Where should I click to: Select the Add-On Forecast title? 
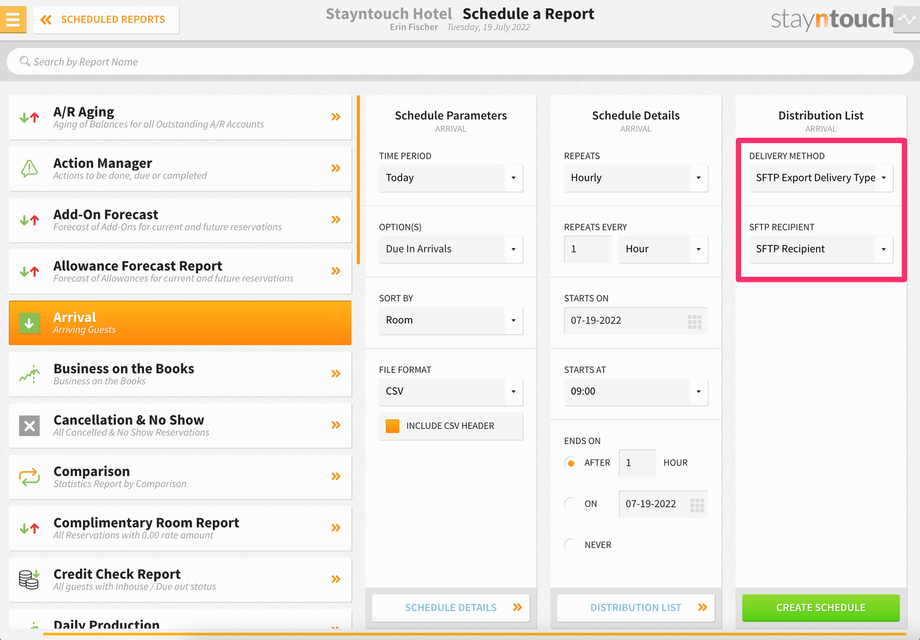106,215
